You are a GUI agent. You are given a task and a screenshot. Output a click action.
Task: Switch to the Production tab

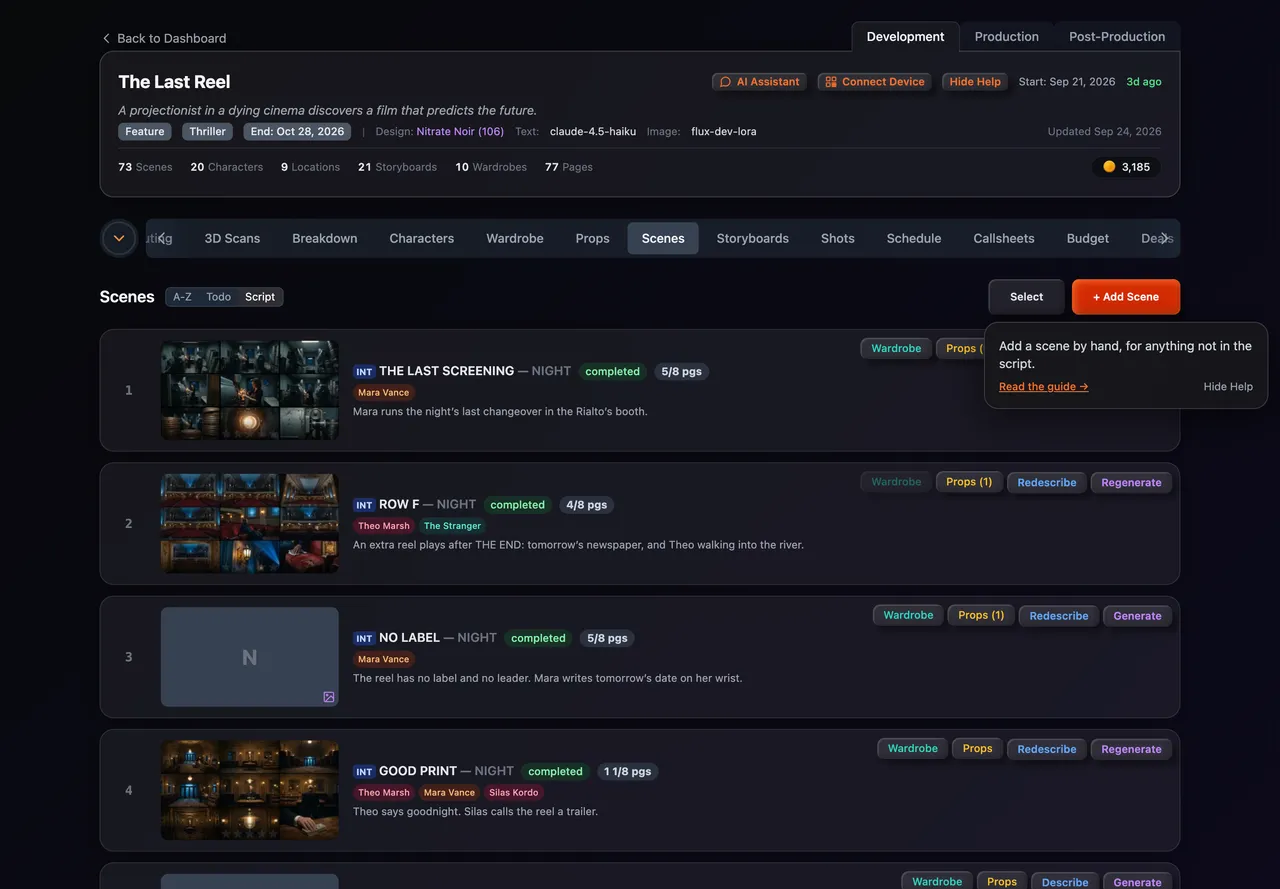point(1006,36)
